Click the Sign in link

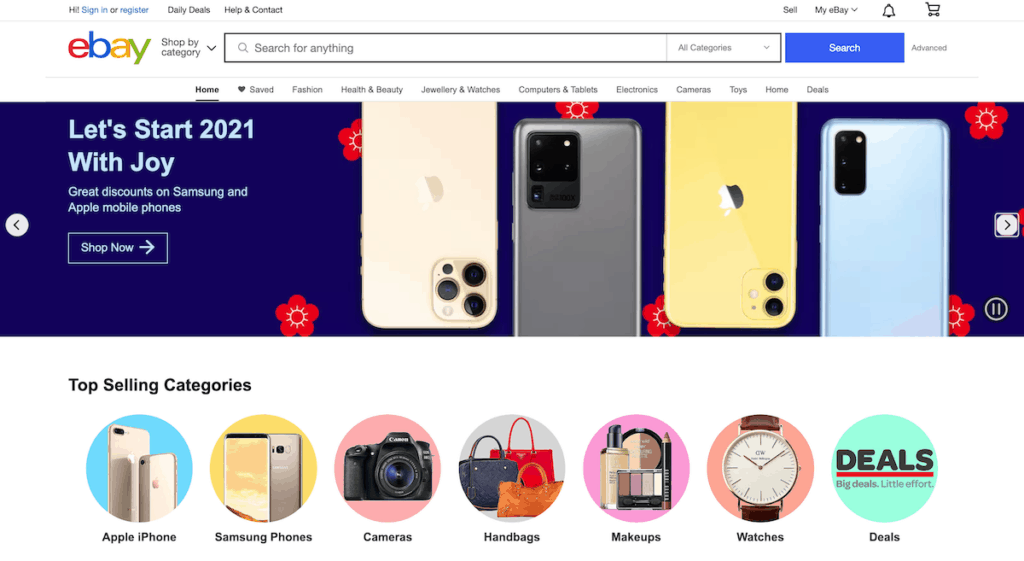[x=95, y=10]
